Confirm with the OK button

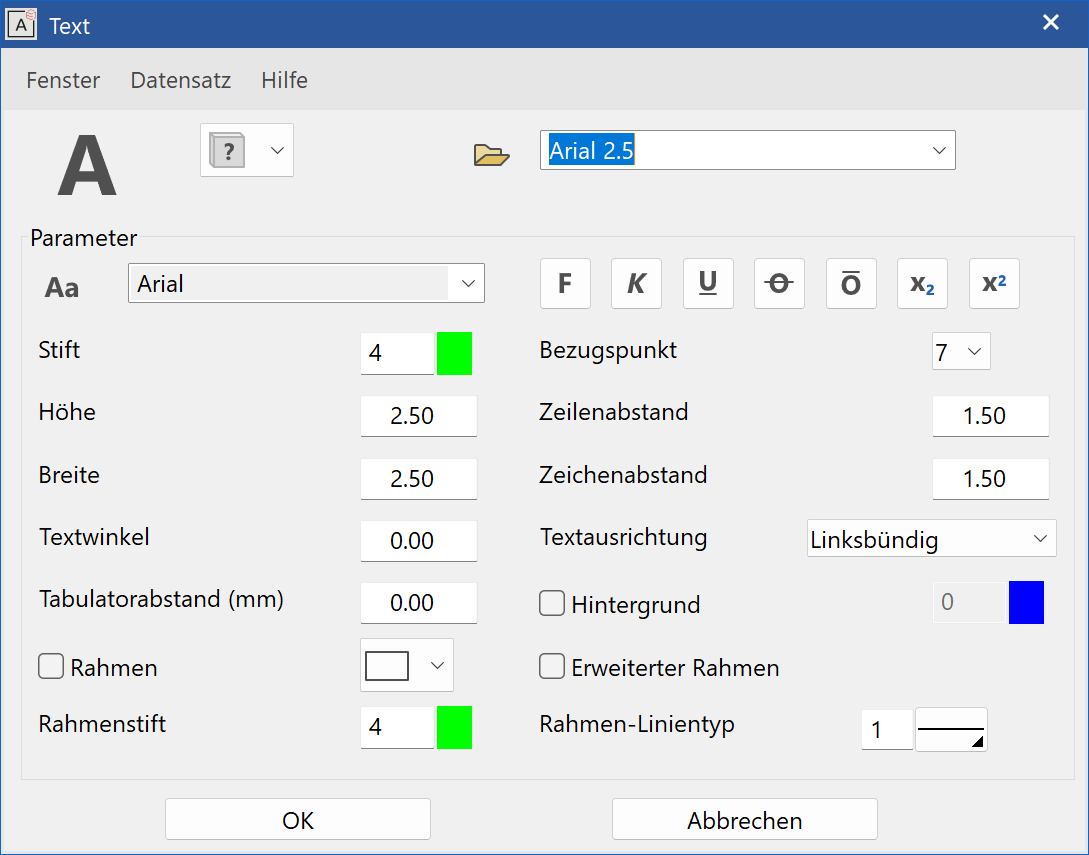coord(298,820)
